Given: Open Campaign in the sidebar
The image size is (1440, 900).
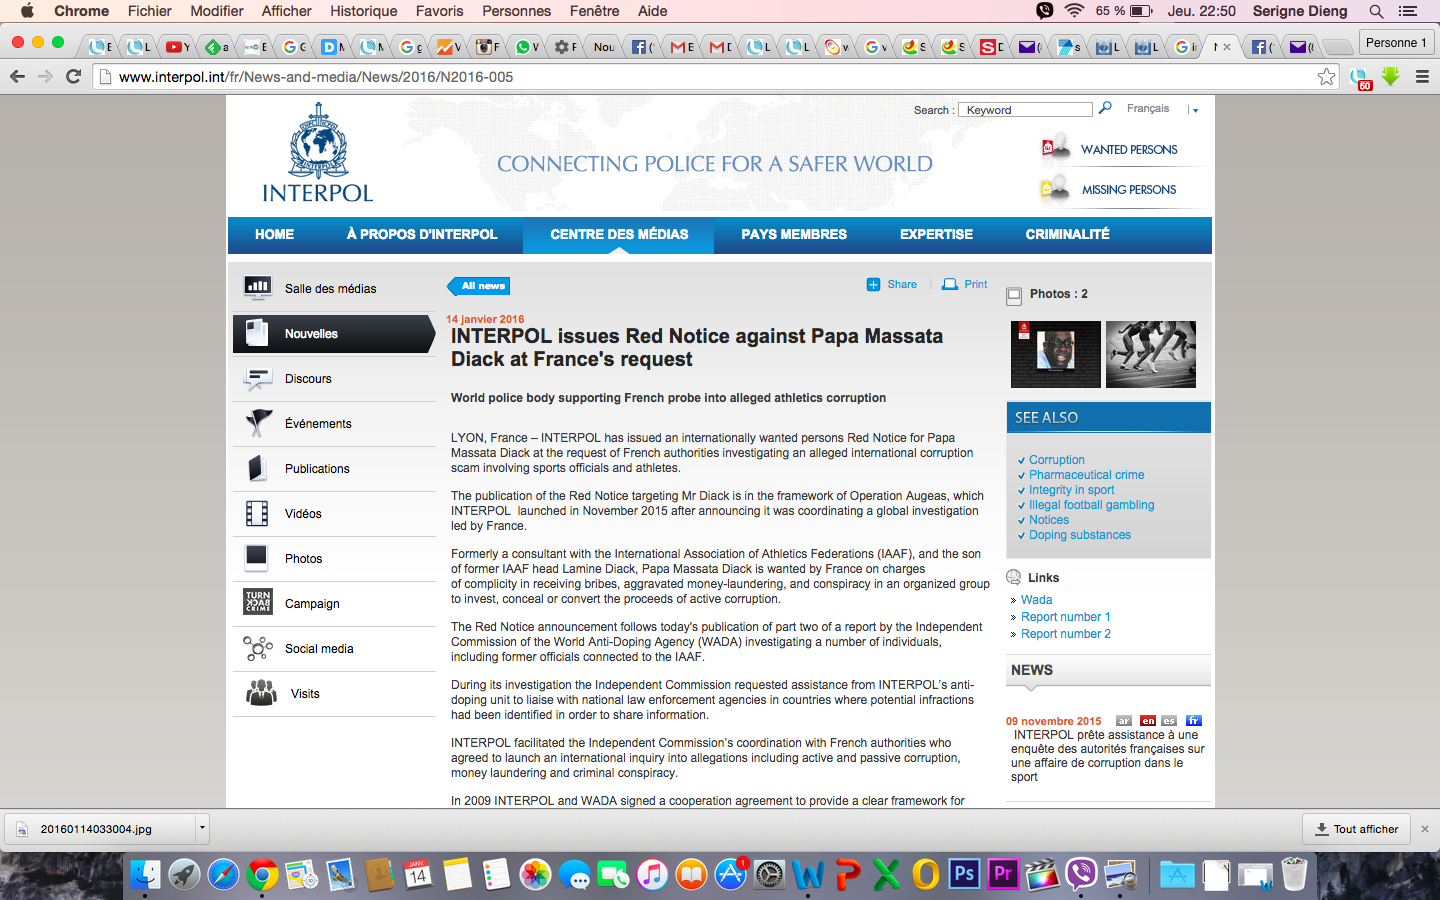Looking at the screenshot, I should point(334,604).
